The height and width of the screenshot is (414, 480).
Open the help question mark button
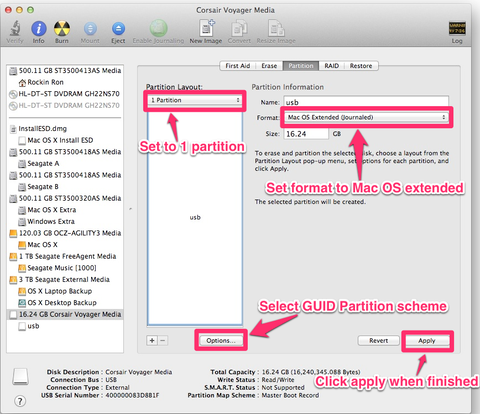click(20, 401)
